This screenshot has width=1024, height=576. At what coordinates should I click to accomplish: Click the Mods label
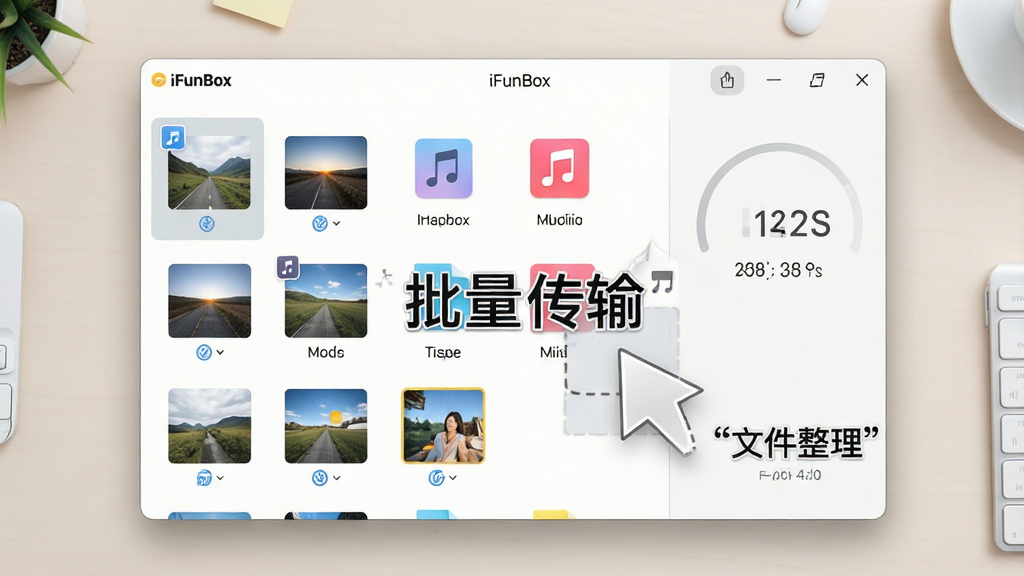(326, 352)
